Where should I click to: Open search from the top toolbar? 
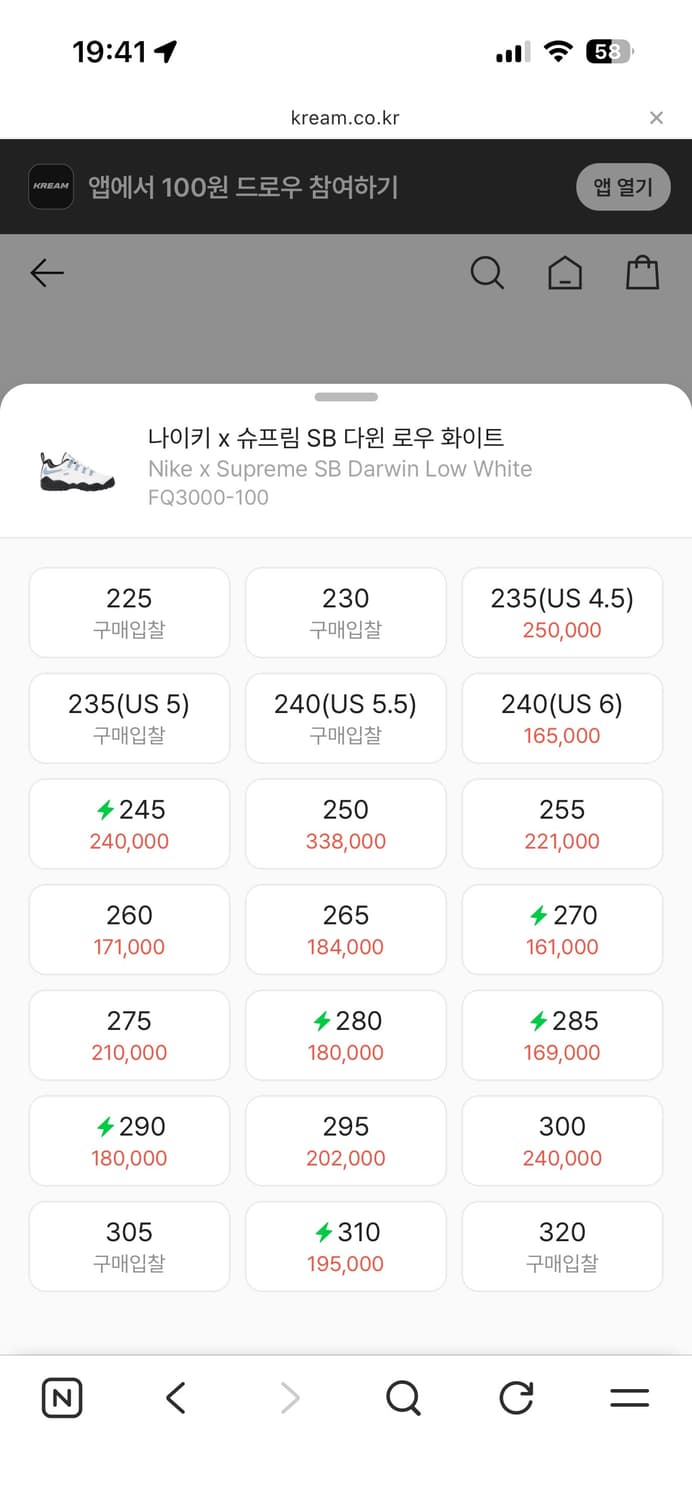point(487,272)
